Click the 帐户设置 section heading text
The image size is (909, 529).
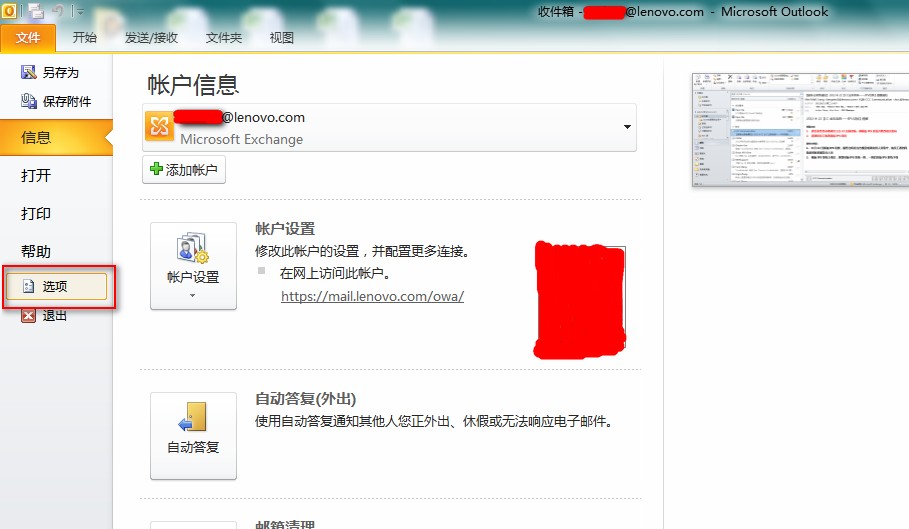[x=285, y=229]
